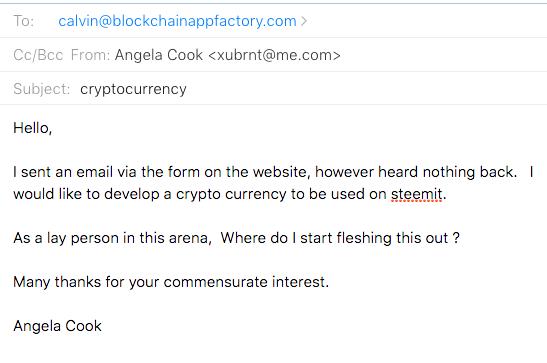
Task: Select sender Angela Cook <xubrnt@me.com>
Action: pyautogui.click(x=227, y=55)
